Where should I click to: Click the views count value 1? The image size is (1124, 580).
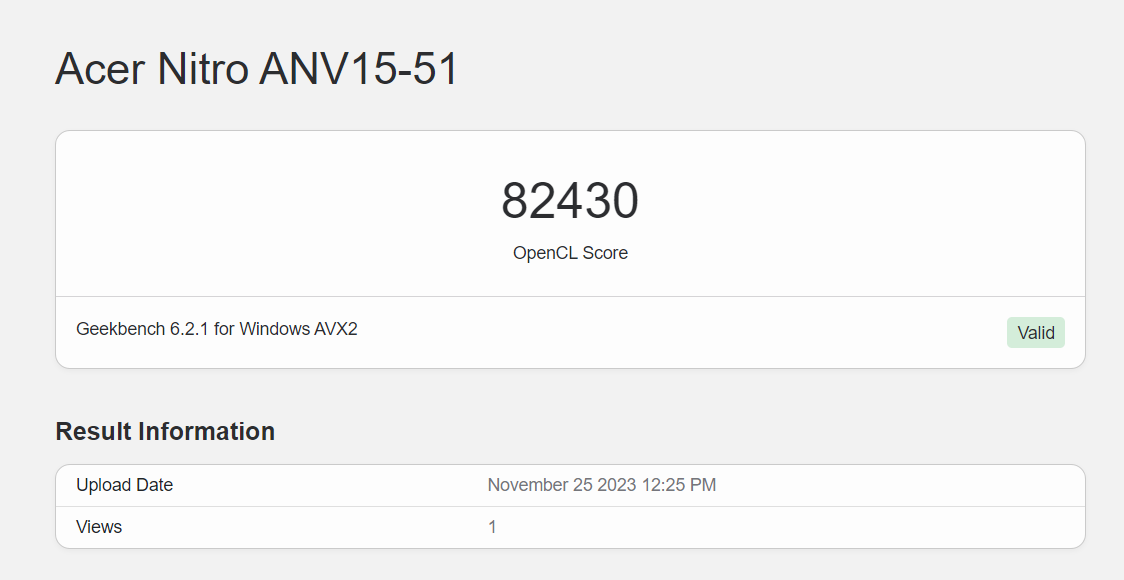point(492,526)
